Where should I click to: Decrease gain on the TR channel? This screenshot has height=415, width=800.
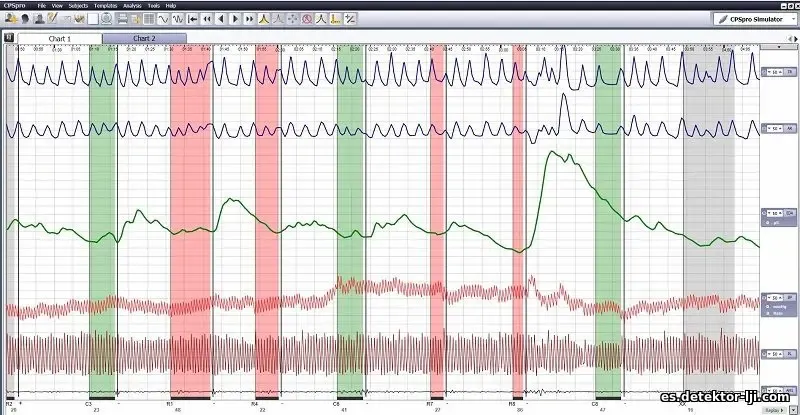click(x=769, y=72)
